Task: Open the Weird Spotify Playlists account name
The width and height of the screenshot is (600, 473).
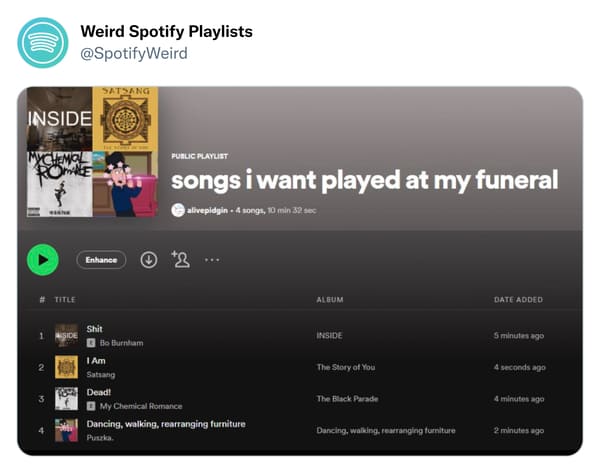Action: pyautogui.click(x=166, y=31)
